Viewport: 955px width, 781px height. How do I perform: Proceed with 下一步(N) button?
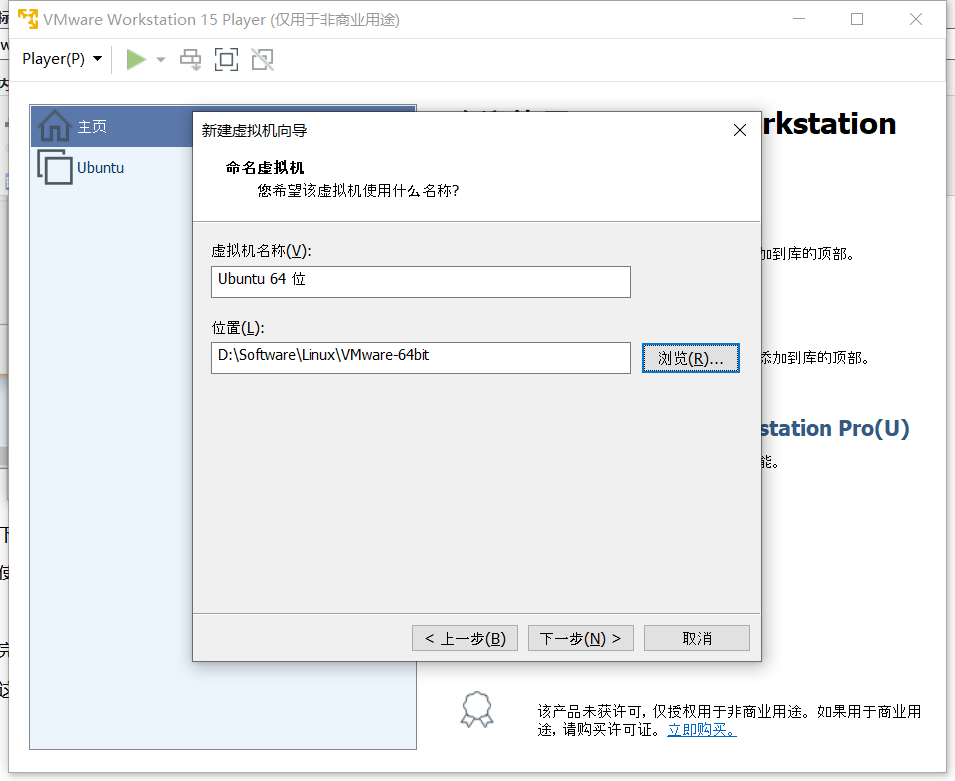click(x=580, y=638)
